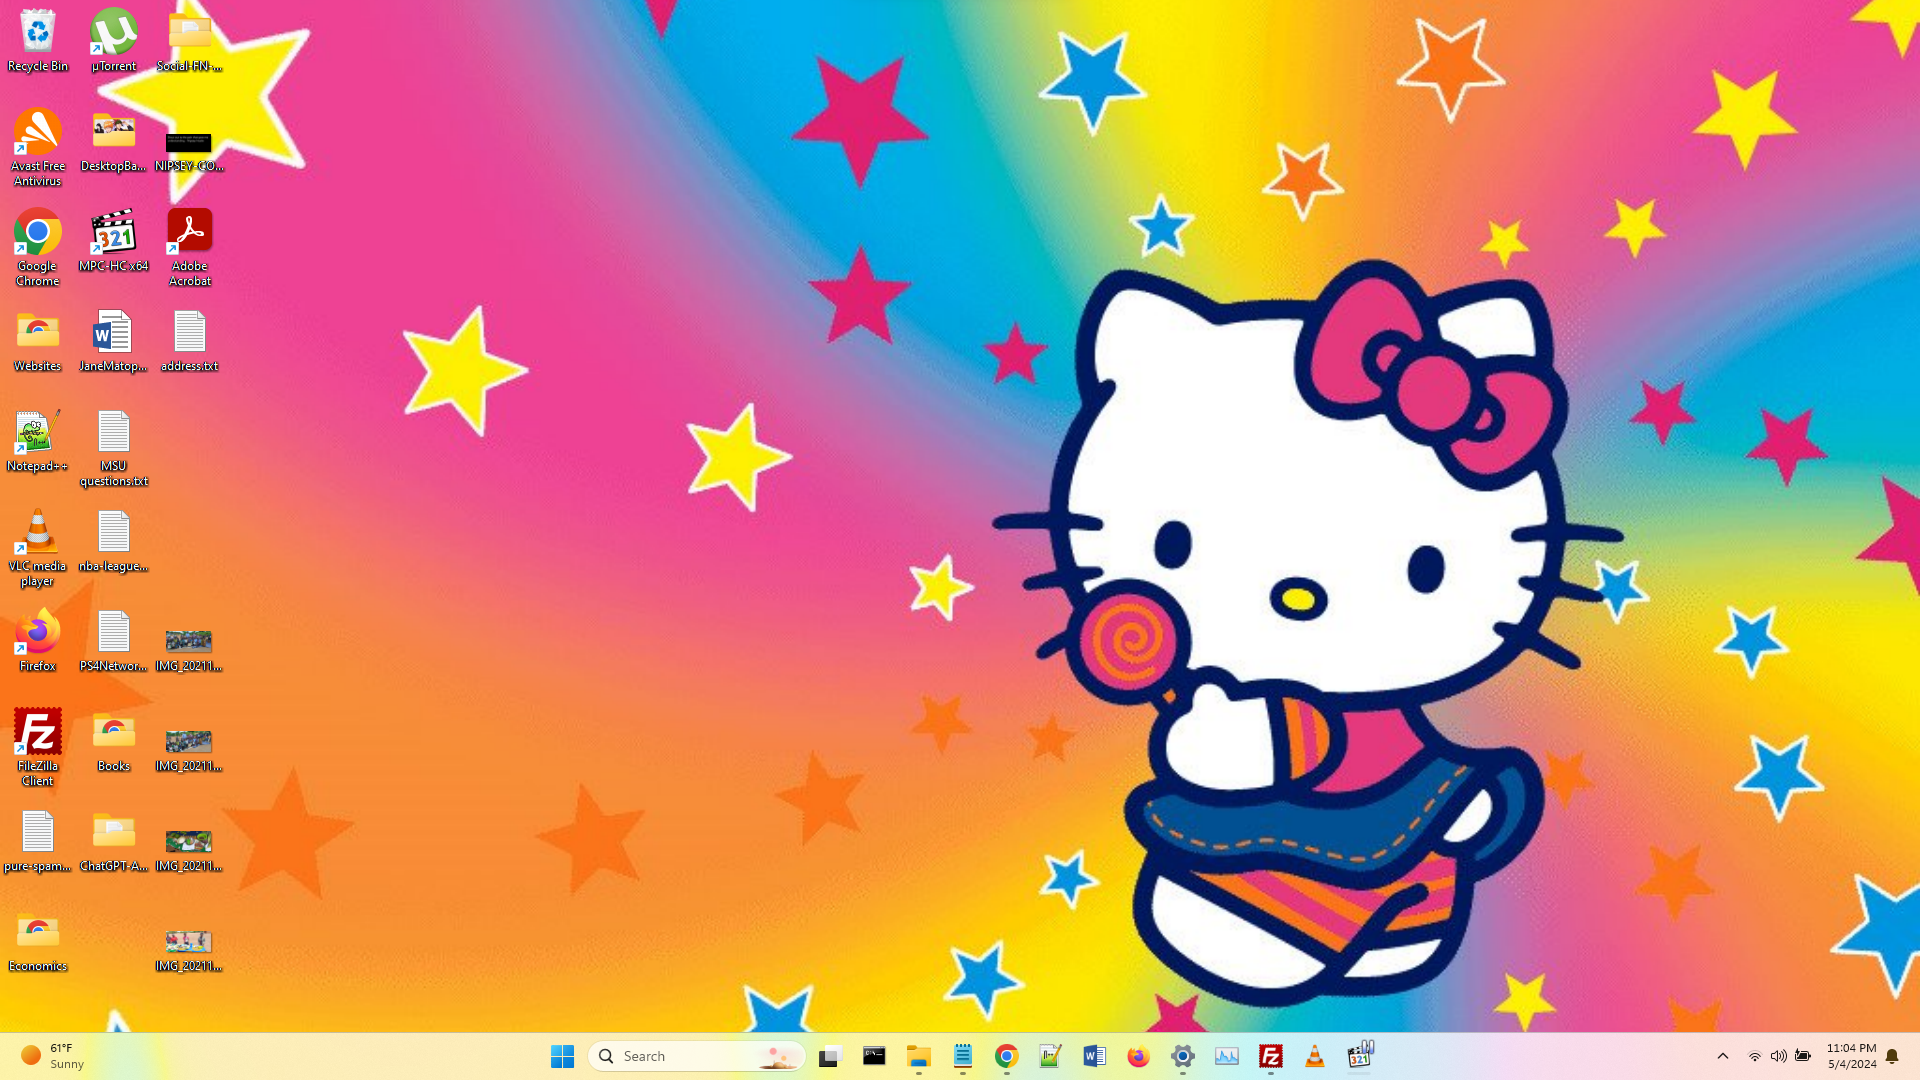Screen dimensions: 1920x1080
Task: Click the taskbar Search box
Action: point(697,1056)
